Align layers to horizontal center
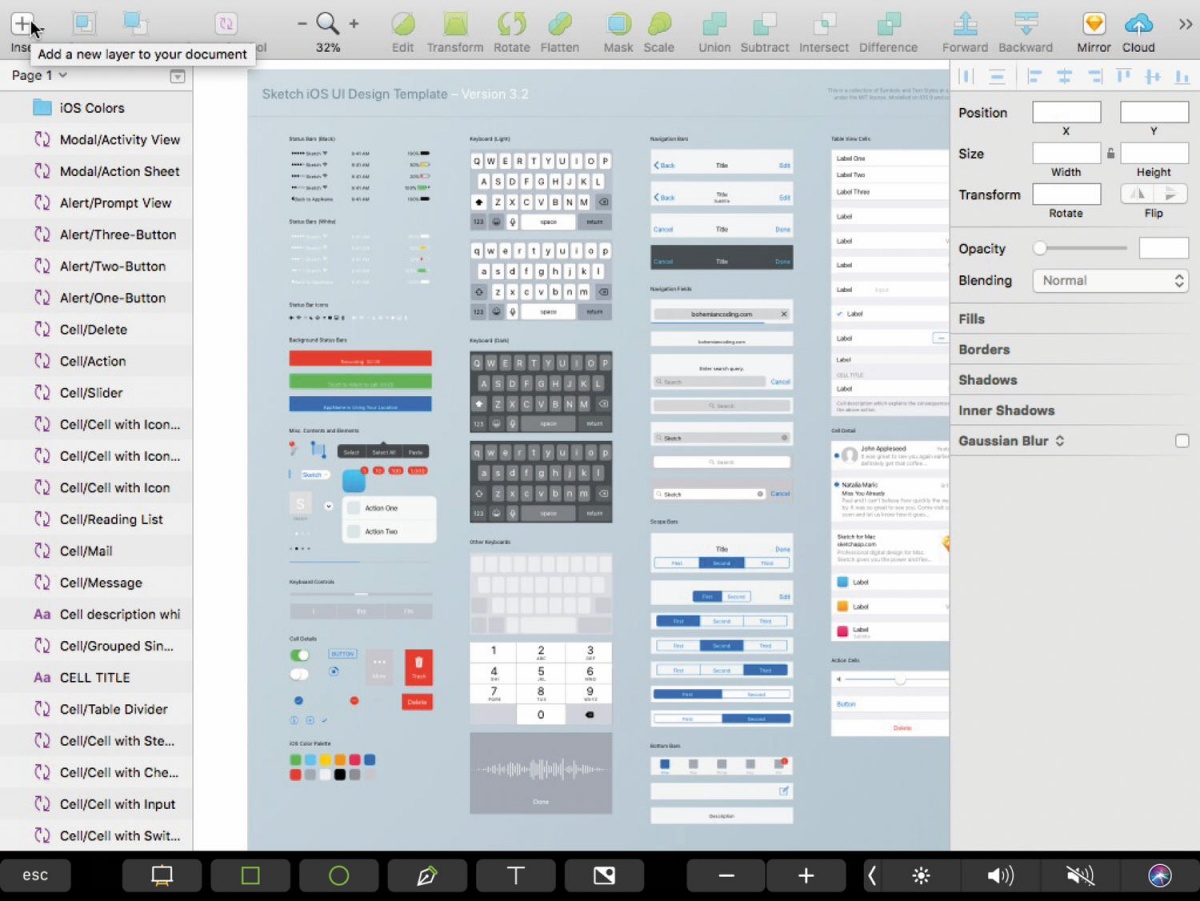This screenshot has height=901, width=1200. tap(1064, 76)
